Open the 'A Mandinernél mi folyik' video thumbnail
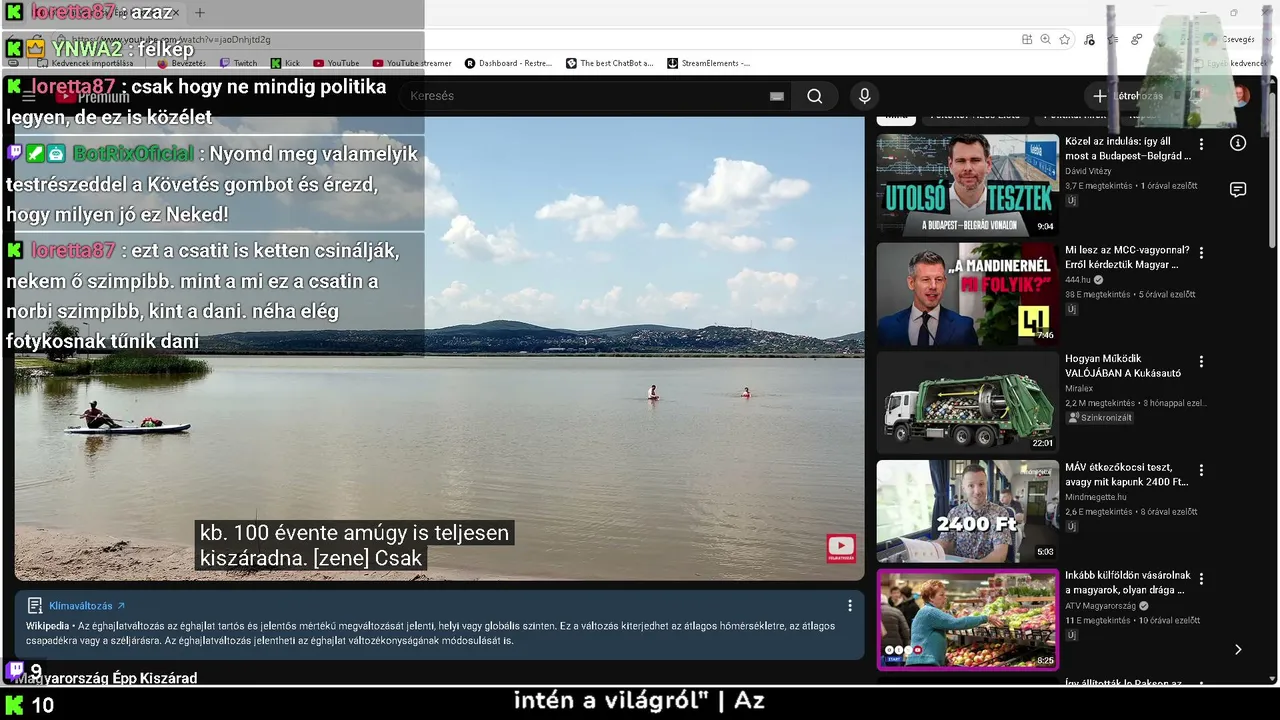Image resolution: width=1280 pixels, height=720 pixels. tap(967, 294)
